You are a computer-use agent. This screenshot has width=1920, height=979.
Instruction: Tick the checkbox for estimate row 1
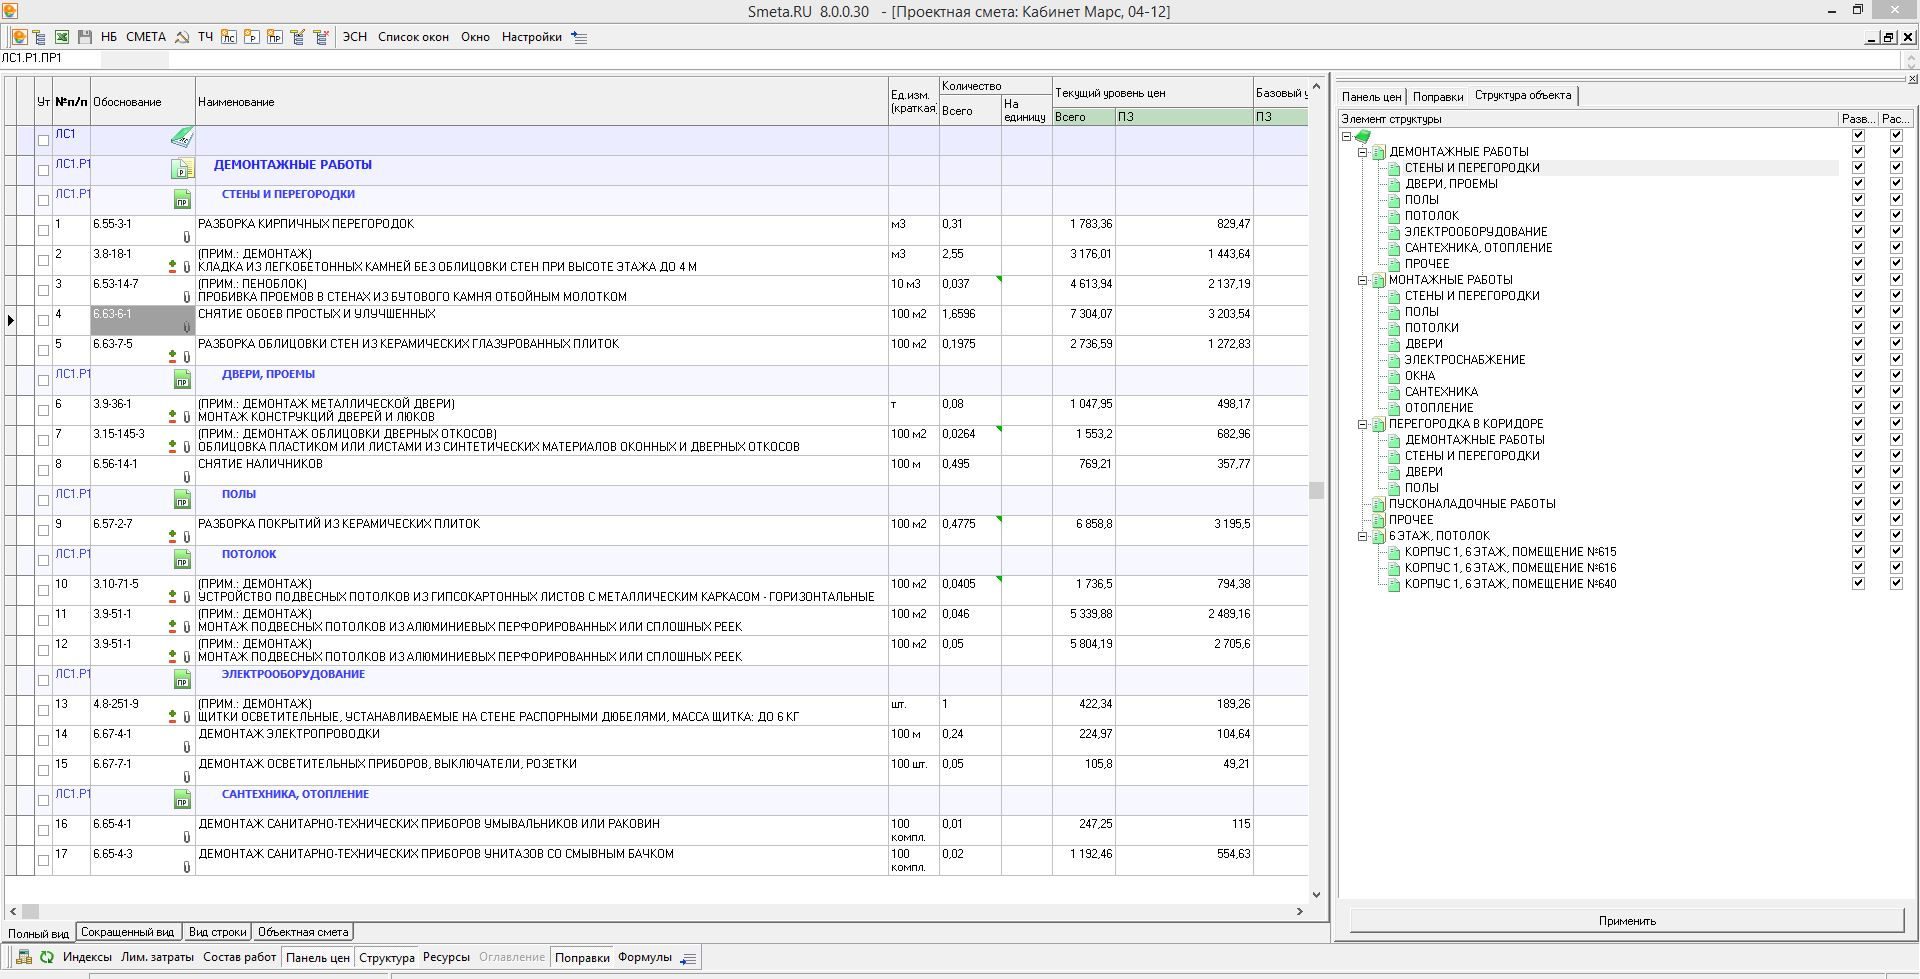(x=43, y=230)
